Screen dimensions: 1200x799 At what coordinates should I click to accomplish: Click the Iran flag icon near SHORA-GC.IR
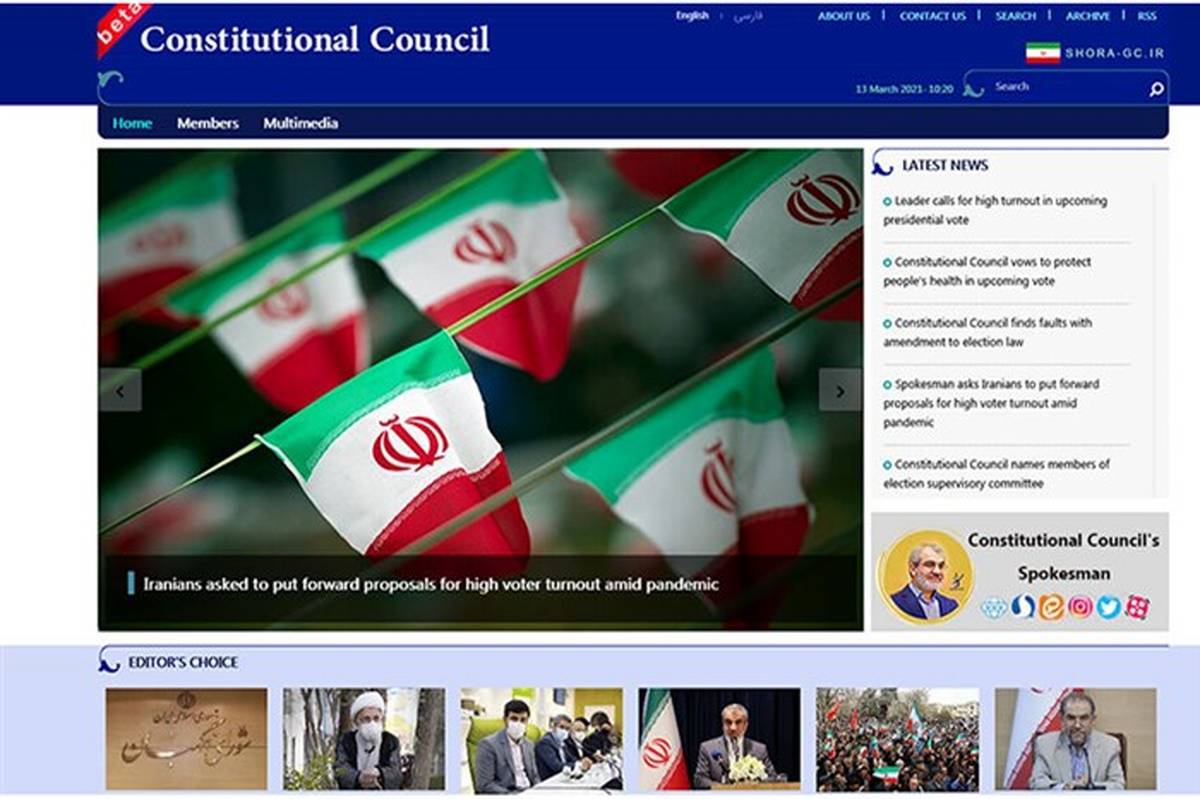1042,53
